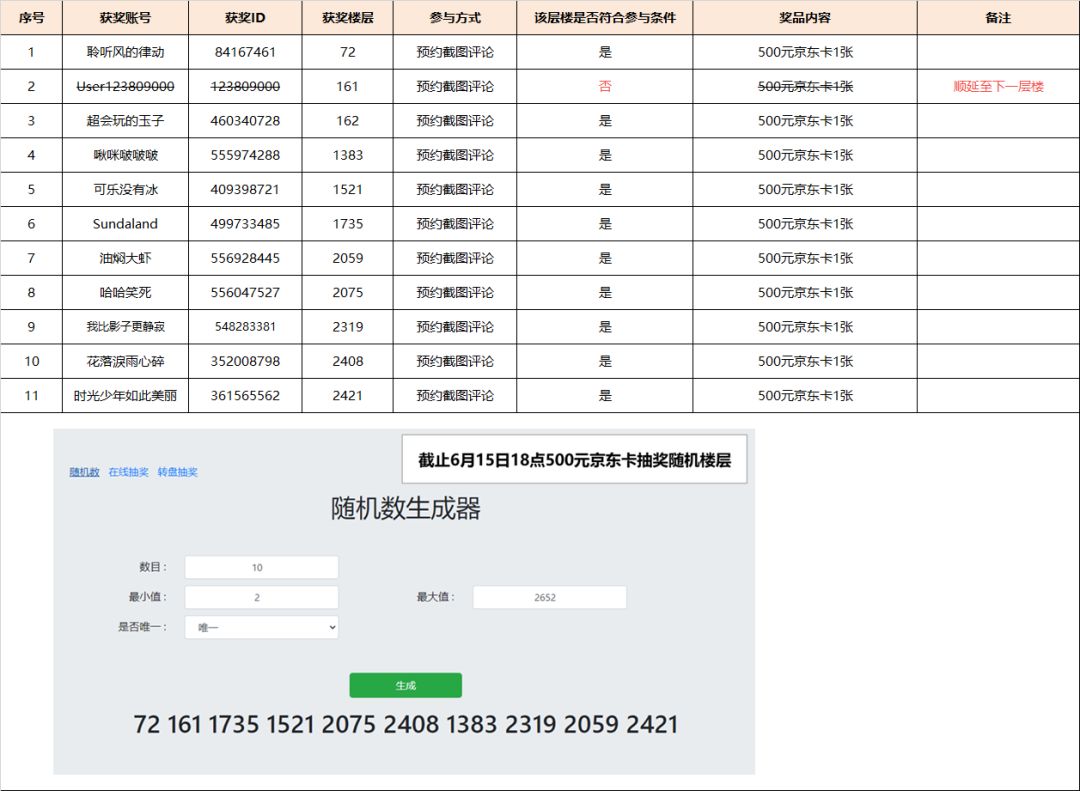Click the 截止6月15日18点500元京东卡抽奖随机楼层 banner
The height and width of the screenshot is (791, 1080).
click(574, 460)
